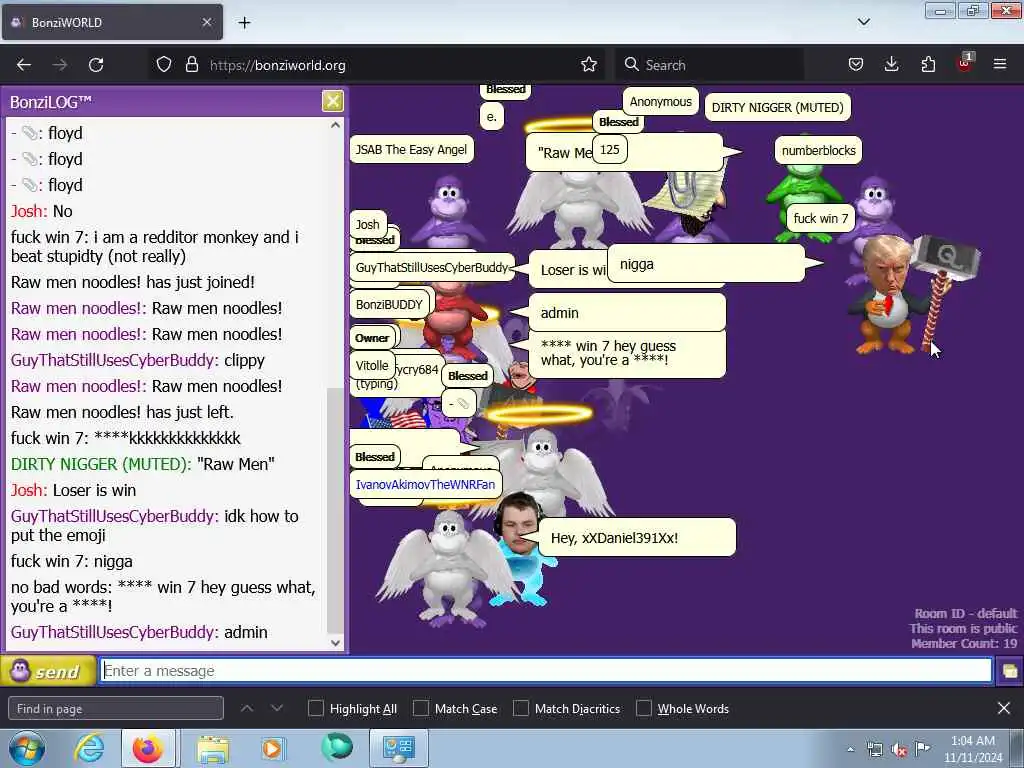
Task: Toggle the Match Diacritics checkbox
Action: tap(521, 709)
